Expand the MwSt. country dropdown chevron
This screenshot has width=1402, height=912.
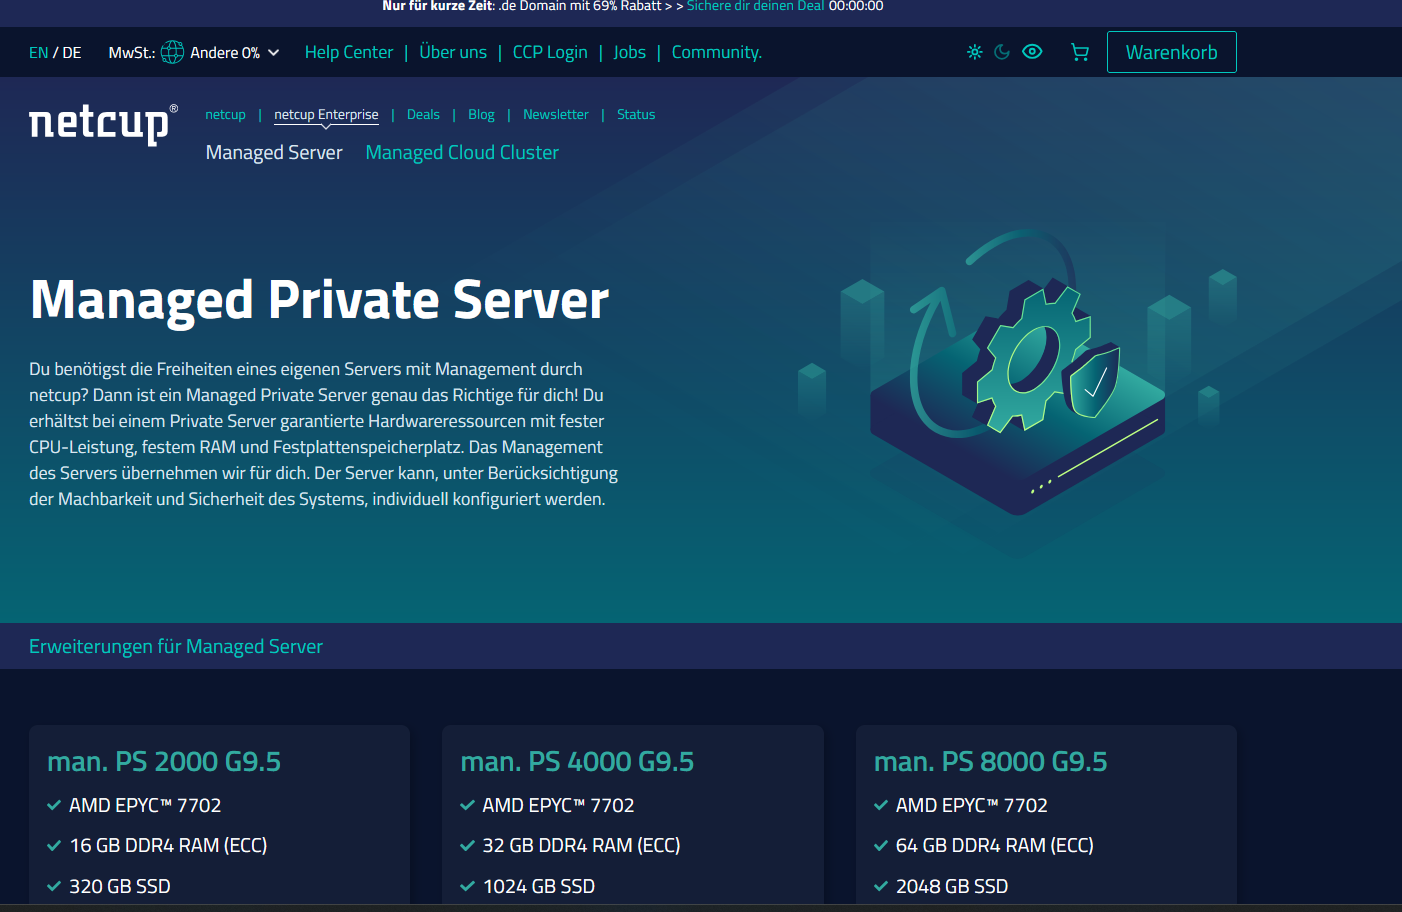(273, 53)
